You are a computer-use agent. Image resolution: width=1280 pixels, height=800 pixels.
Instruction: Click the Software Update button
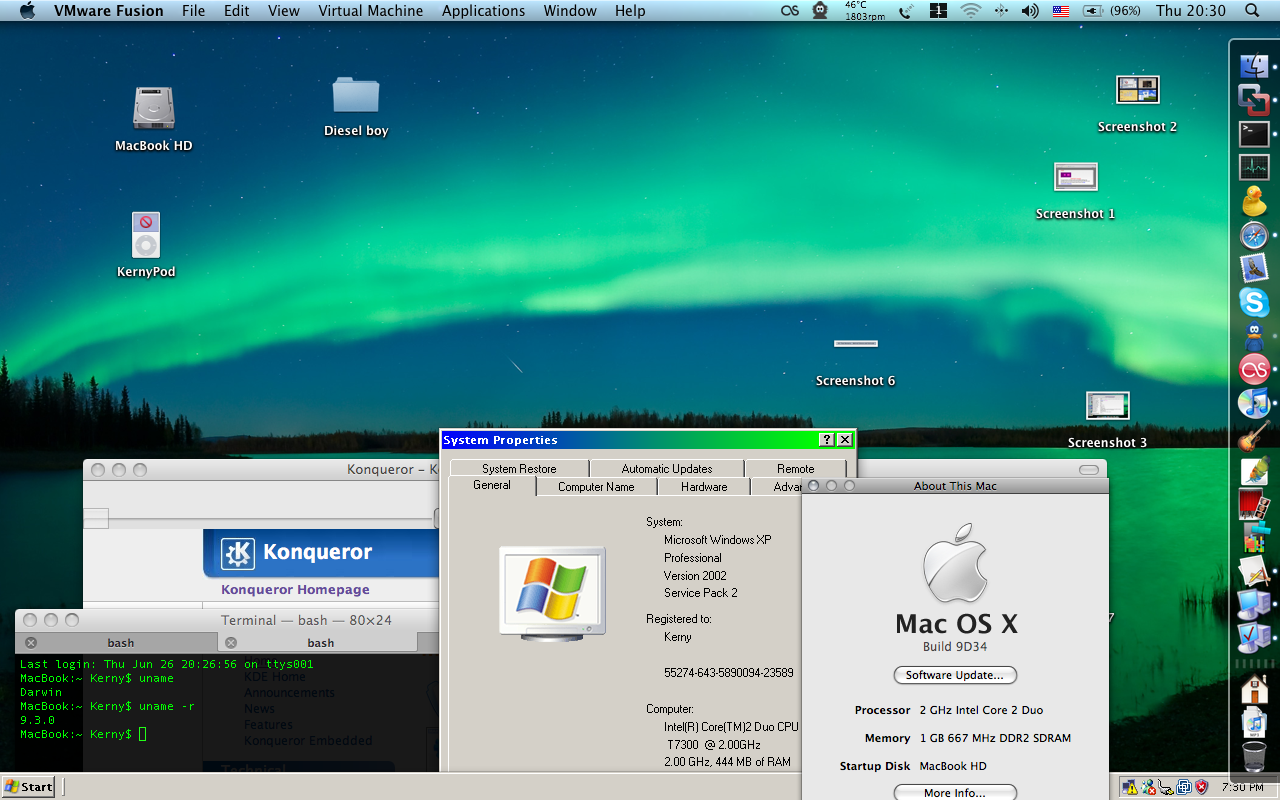(955, 675)
